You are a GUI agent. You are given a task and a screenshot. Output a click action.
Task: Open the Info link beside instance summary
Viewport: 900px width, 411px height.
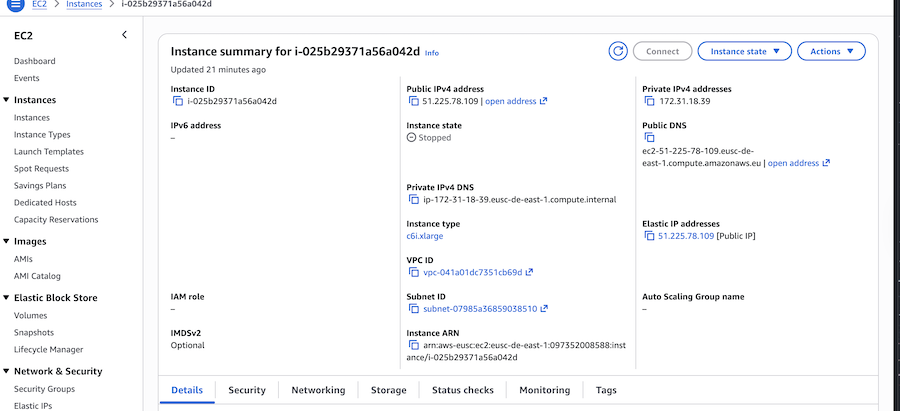[x=432, y=53]
